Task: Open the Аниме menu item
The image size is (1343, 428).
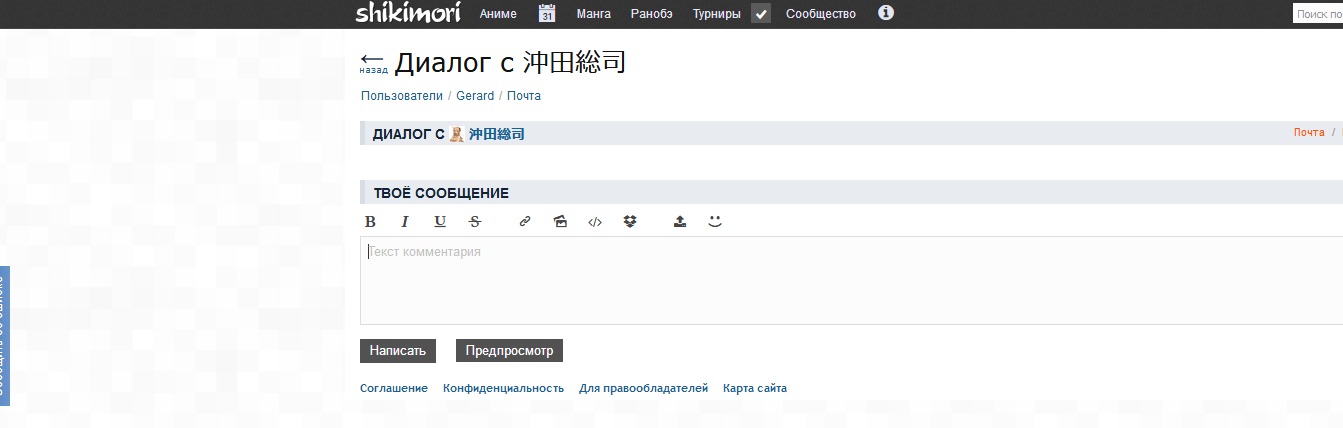Action: tap(498, 14)
